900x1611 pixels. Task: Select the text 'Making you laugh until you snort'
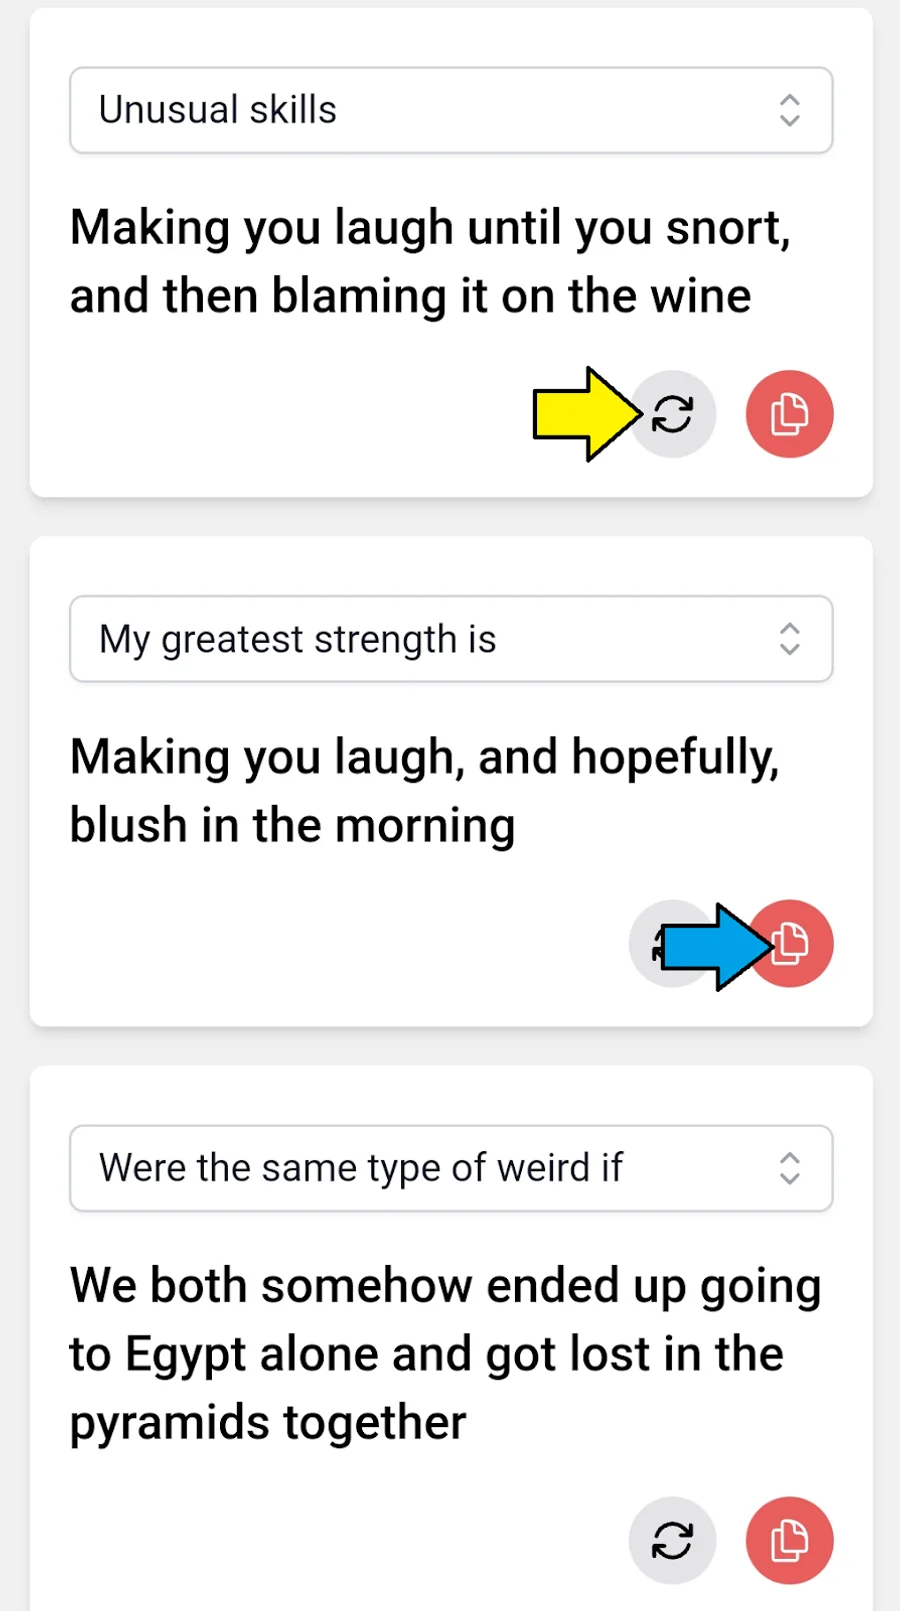(430, 227)
